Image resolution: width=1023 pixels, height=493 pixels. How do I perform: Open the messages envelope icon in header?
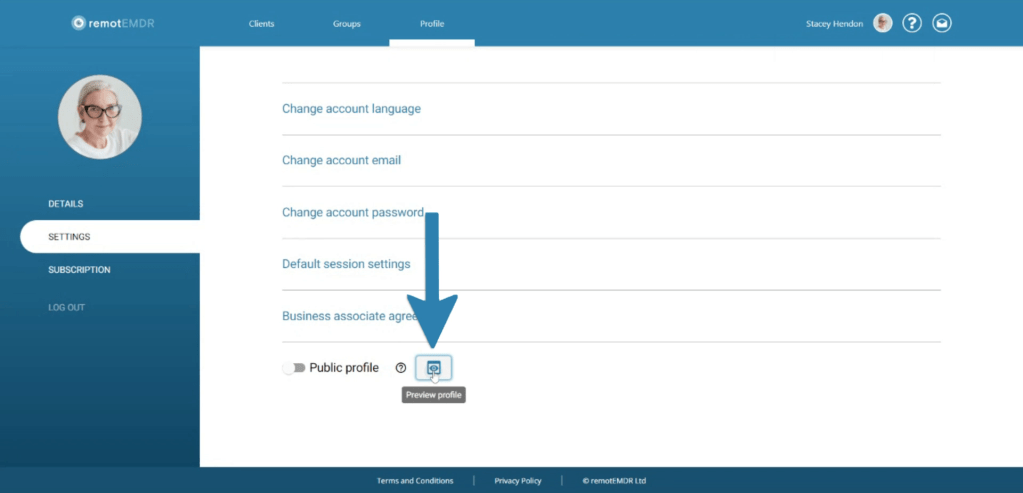941,23
